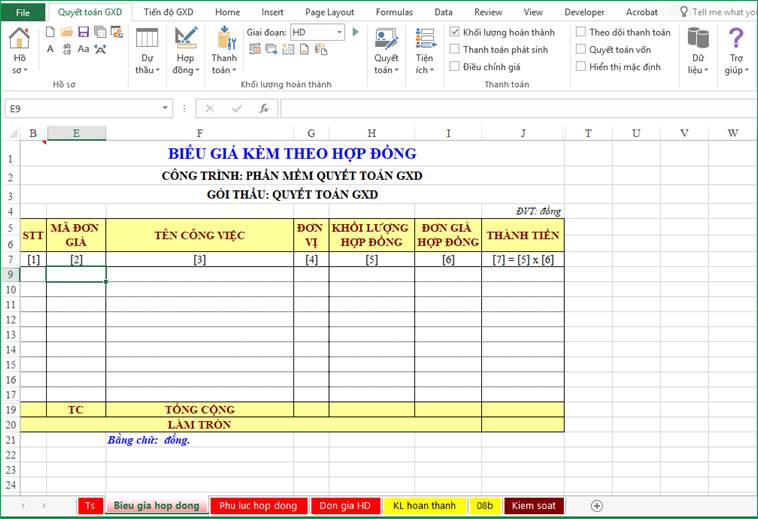Click the purple save disk icon
The height and width of the screenshot is (519, 758).
[x=83, y=32]
